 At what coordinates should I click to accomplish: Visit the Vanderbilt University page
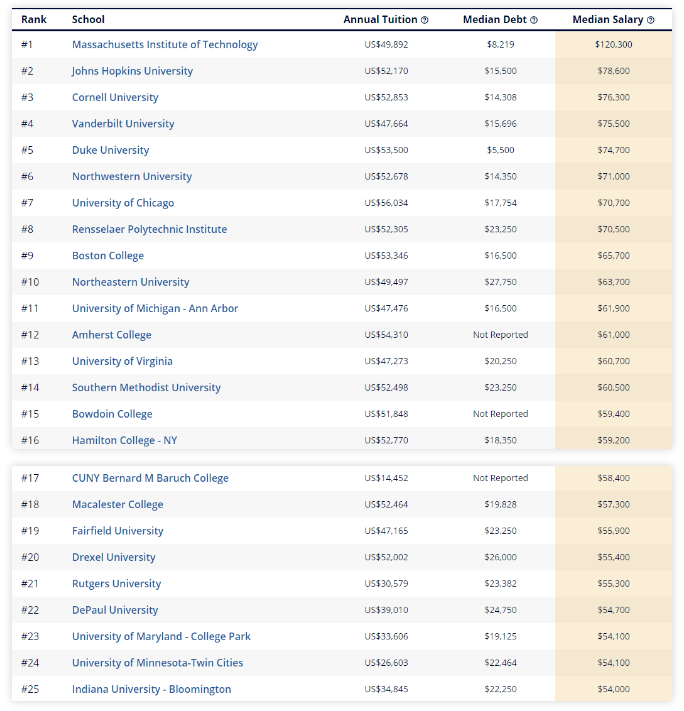(x=123, y=123)
